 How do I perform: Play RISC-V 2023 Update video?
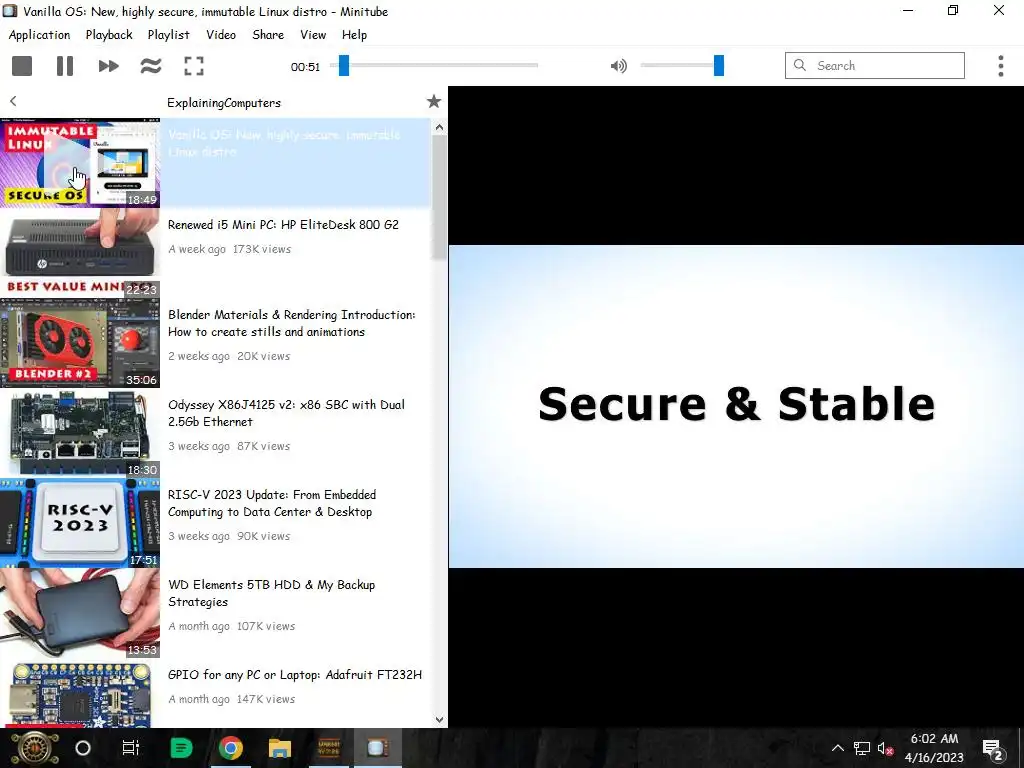click(272, 504)
